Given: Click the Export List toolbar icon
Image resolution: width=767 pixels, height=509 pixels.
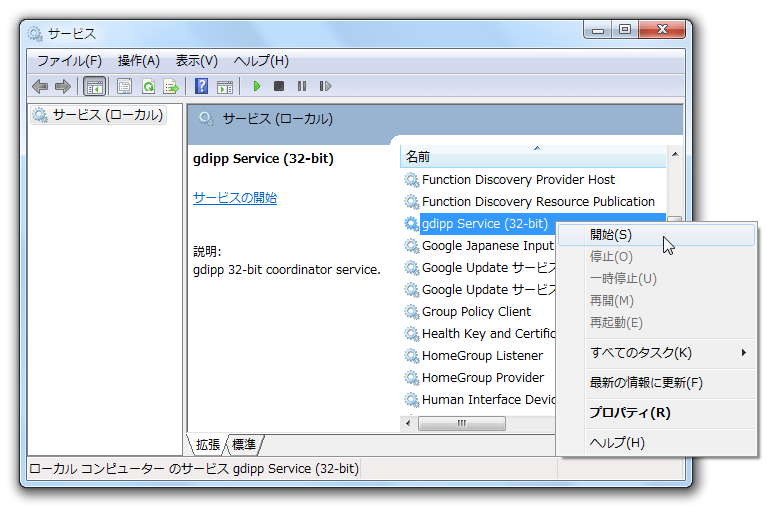Looking at the screenshot, I should pyautogui.click(x=171, y=87).
